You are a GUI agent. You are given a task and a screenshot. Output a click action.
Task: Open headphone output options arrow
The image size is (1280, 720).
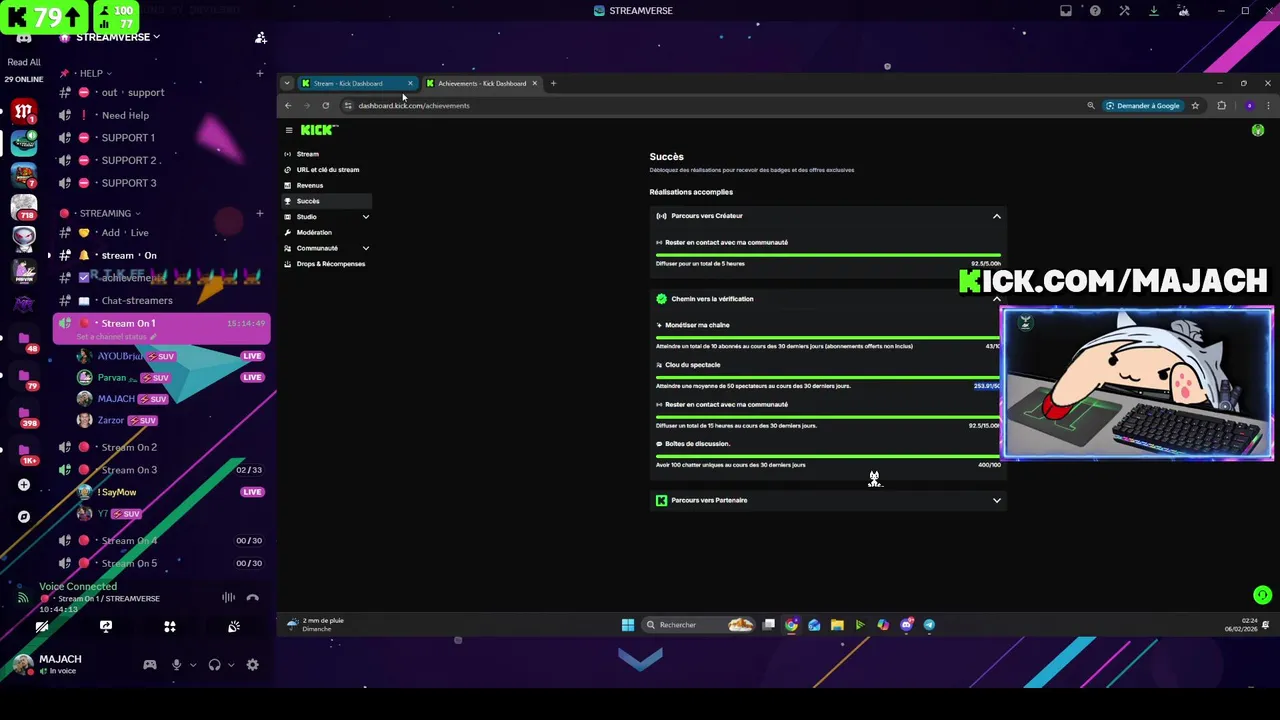click(231, 665)
